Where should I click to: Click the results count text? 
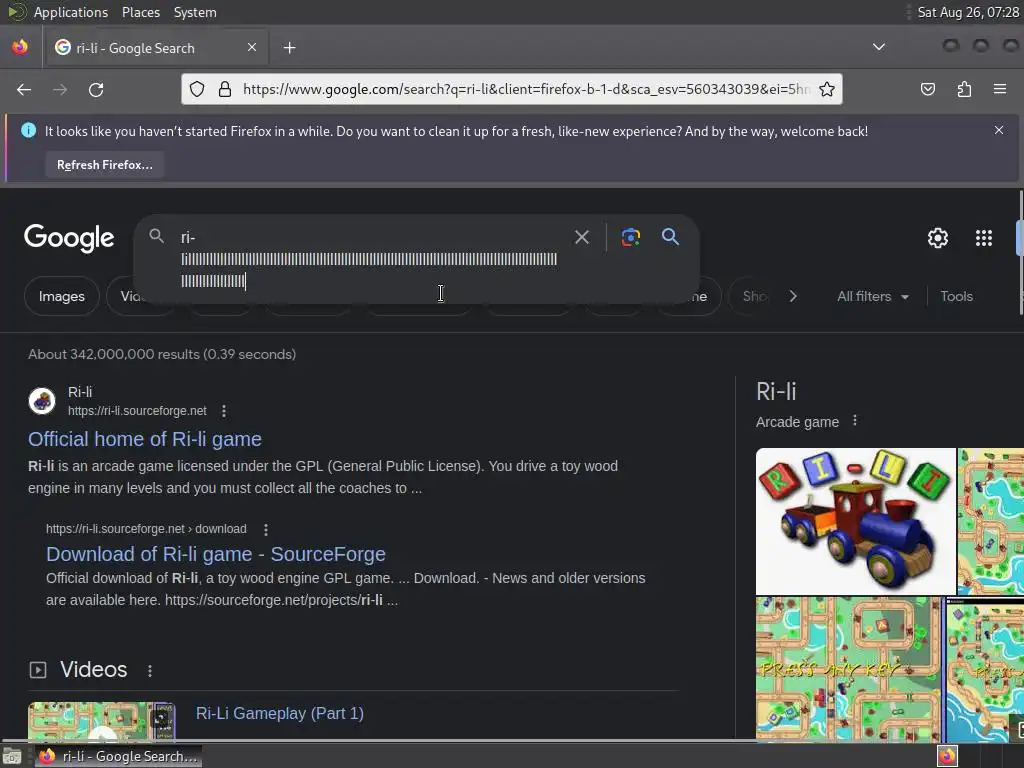pyautogui.click(x=162, y=354)
